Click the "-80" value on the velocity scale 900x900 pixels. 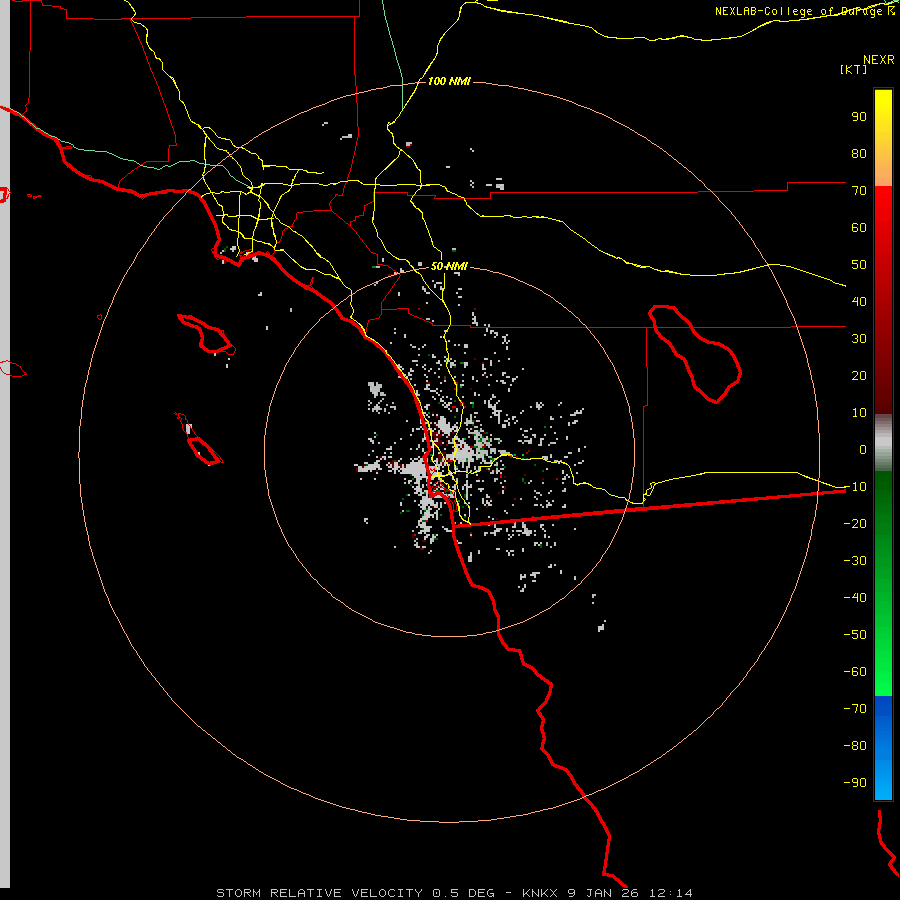pyautogui.click(x=855, y=746)
